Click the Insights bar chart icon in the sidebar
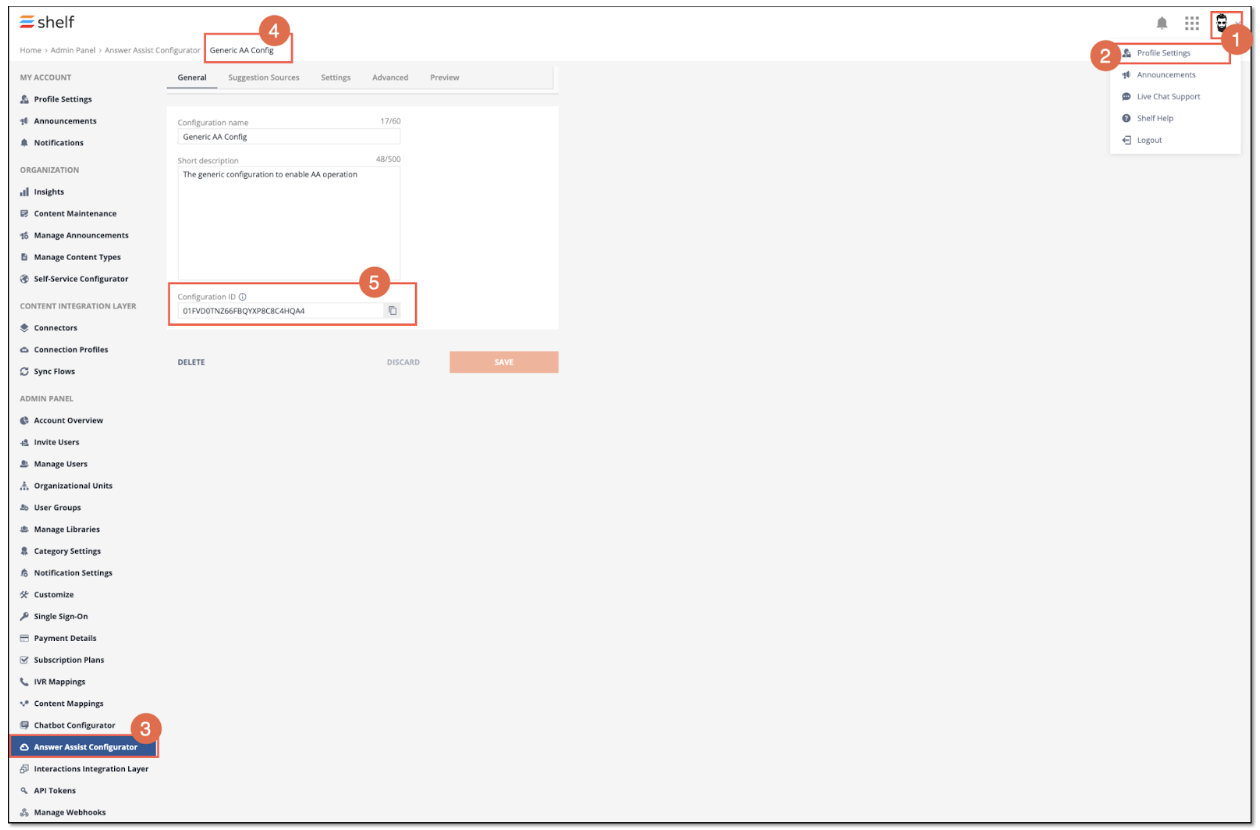 point(24,192)
